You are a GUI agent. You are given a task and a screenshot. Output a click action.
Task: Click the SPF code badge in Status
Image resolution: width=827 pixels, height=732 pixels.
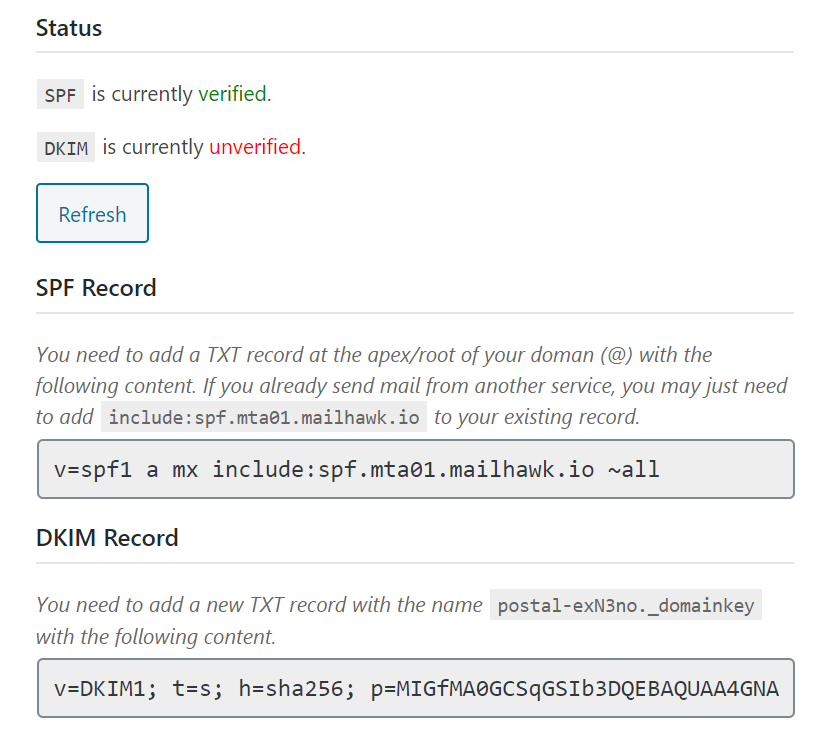[x=60, y=95]
